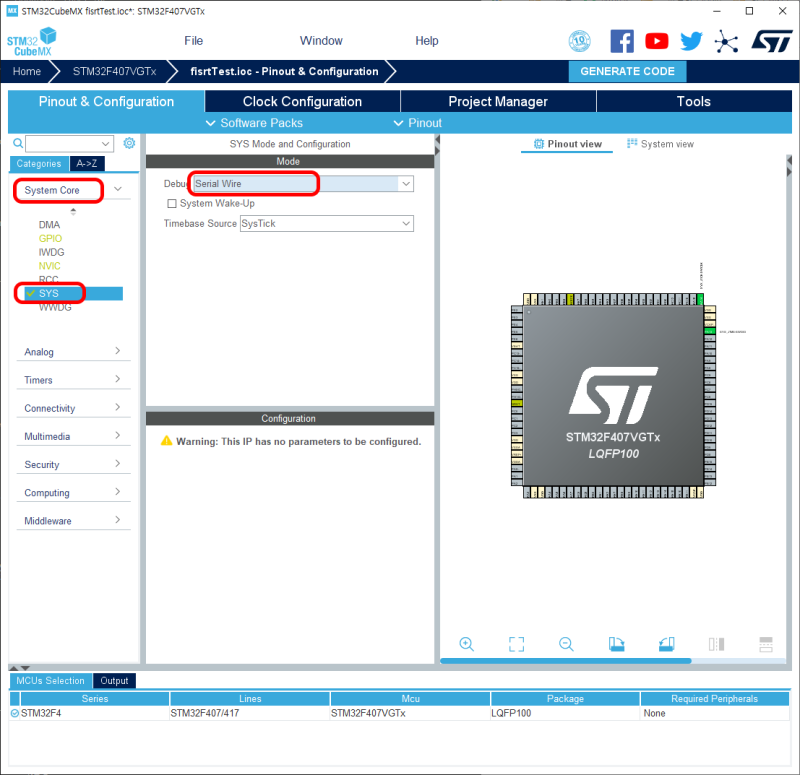Zoom in on the pinout view

(466, 644)
